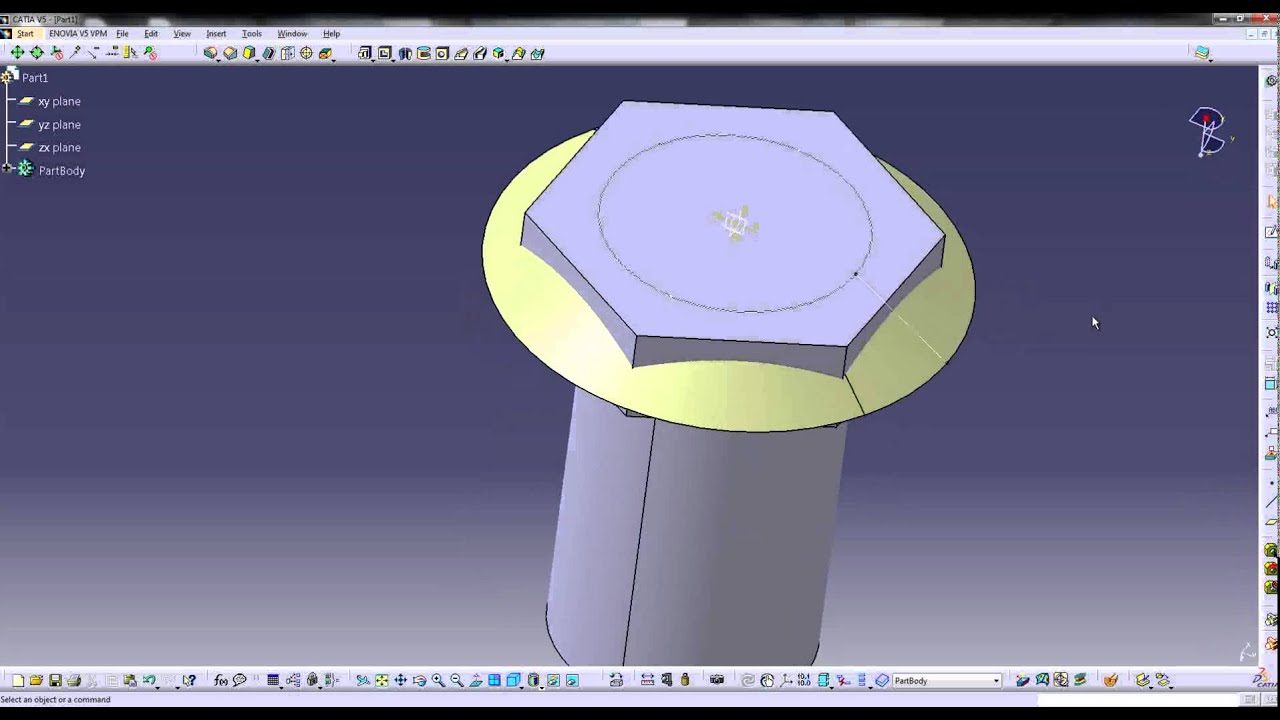Viewport: 1280px width, 720px height.
Task: Change the shading view mode
Action: [534, 681]
